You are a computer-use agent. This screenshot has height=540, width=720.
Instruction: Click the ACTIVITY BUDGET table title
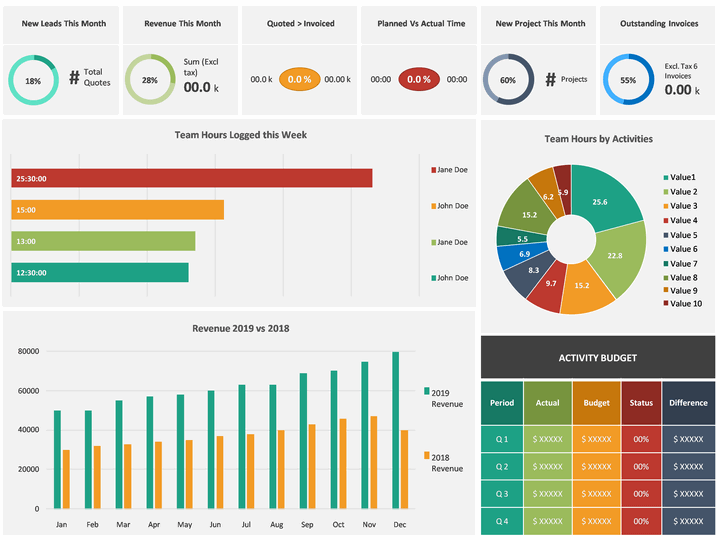(598, 358)
